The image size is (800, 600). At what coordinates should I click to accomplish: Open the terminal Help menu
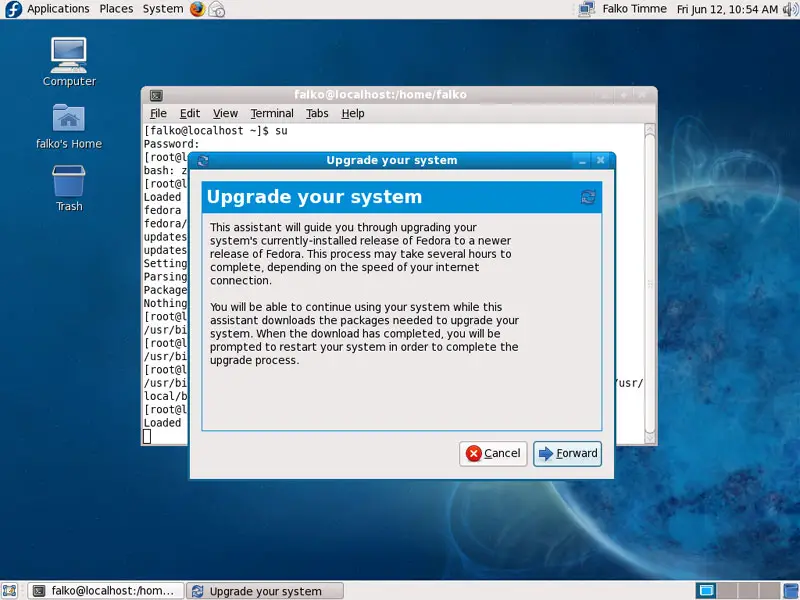pos(353,113)
